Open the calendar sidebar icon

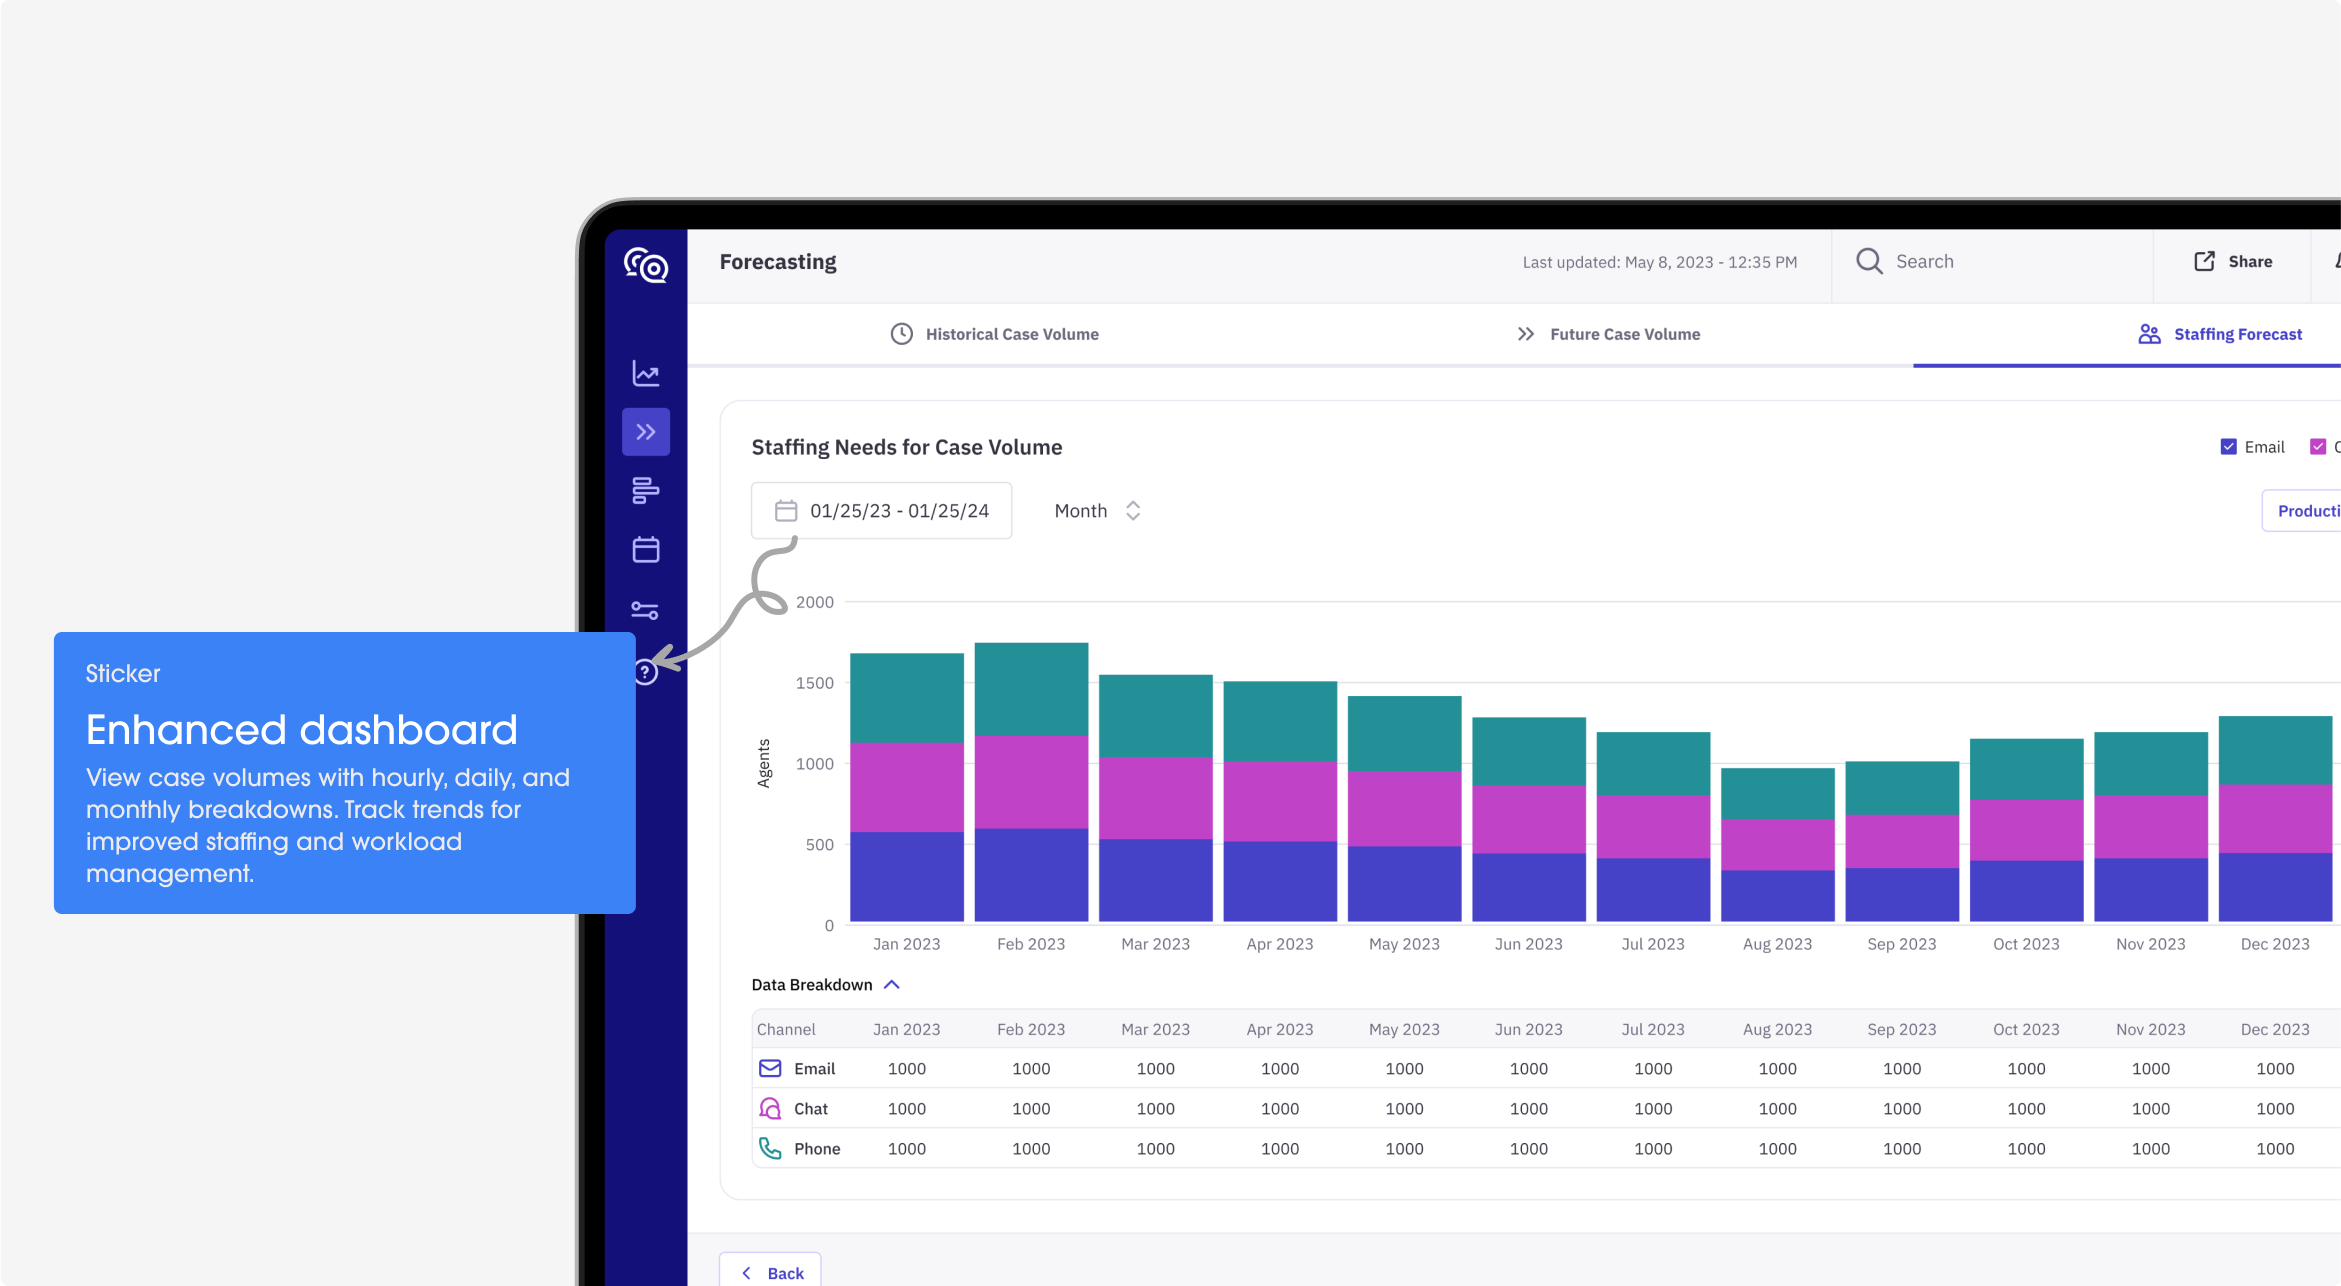tap(646, 549)
